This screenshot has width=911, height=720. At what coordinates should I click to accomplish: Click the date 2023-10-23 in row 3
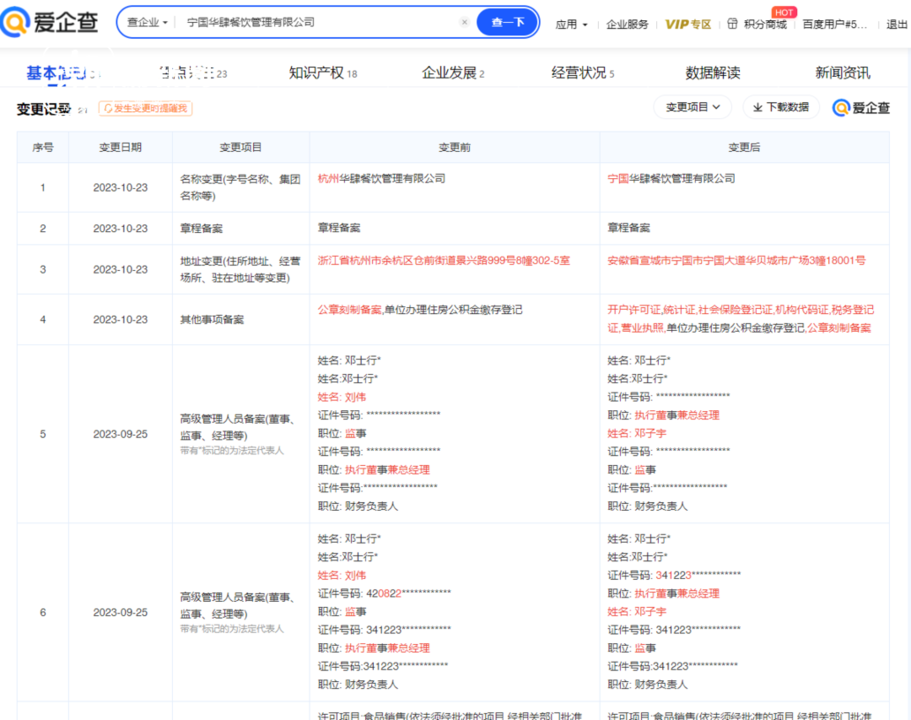click(120, 270)
